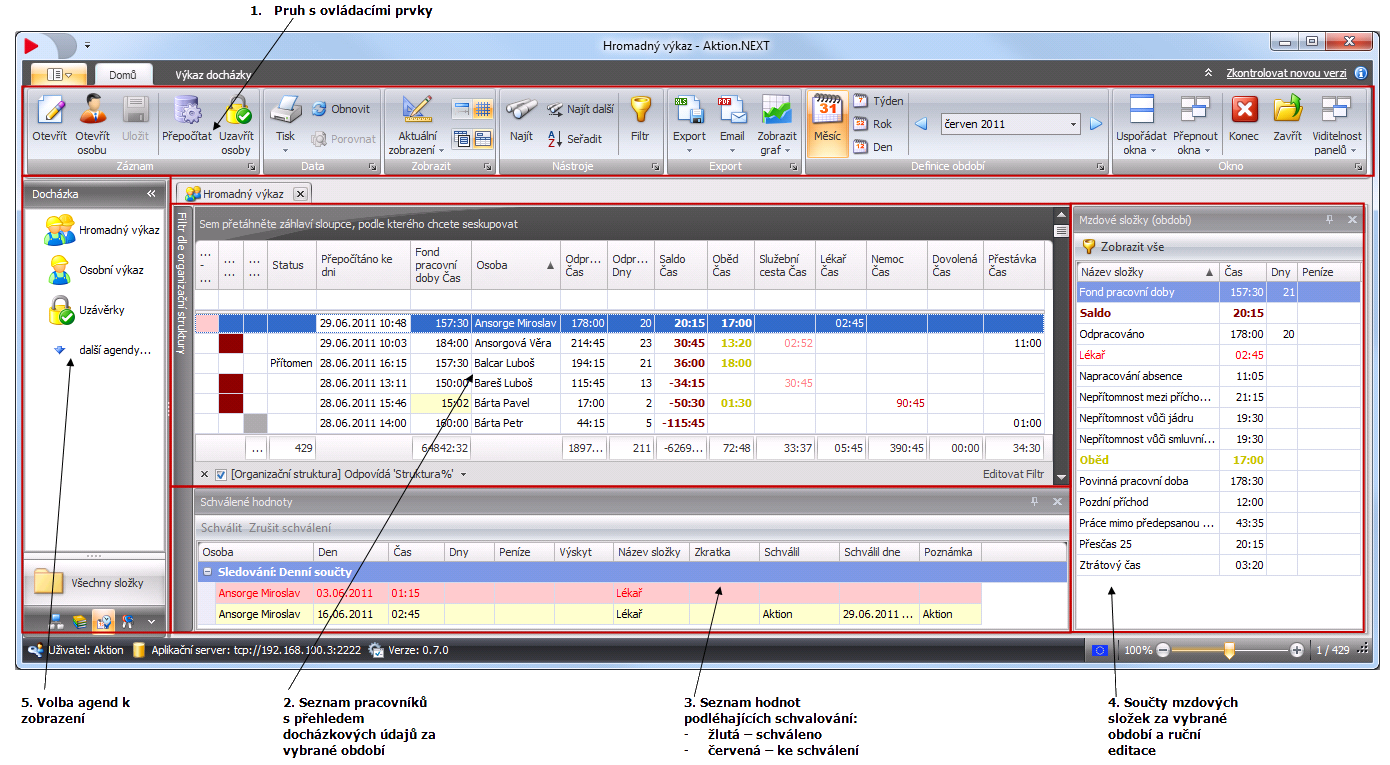Click the Uzavřít osoby padlock icon
1390x765 pixels.
click(x=237, y=124)
